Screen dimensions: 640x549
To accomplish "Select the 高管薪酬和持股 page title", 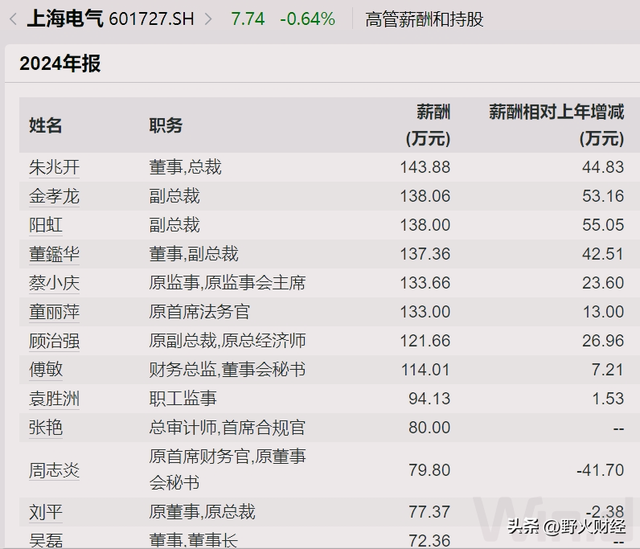I will (x=424, y=19).
